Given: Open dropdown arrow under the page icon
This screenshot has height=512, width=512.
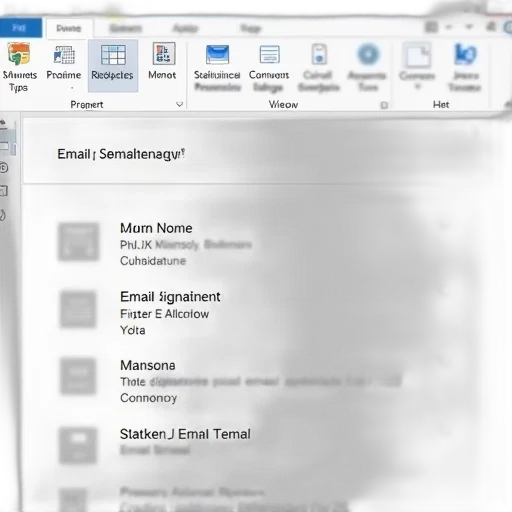Looking at the screenshot, I should pyautogui.click(x=418, y=87).
